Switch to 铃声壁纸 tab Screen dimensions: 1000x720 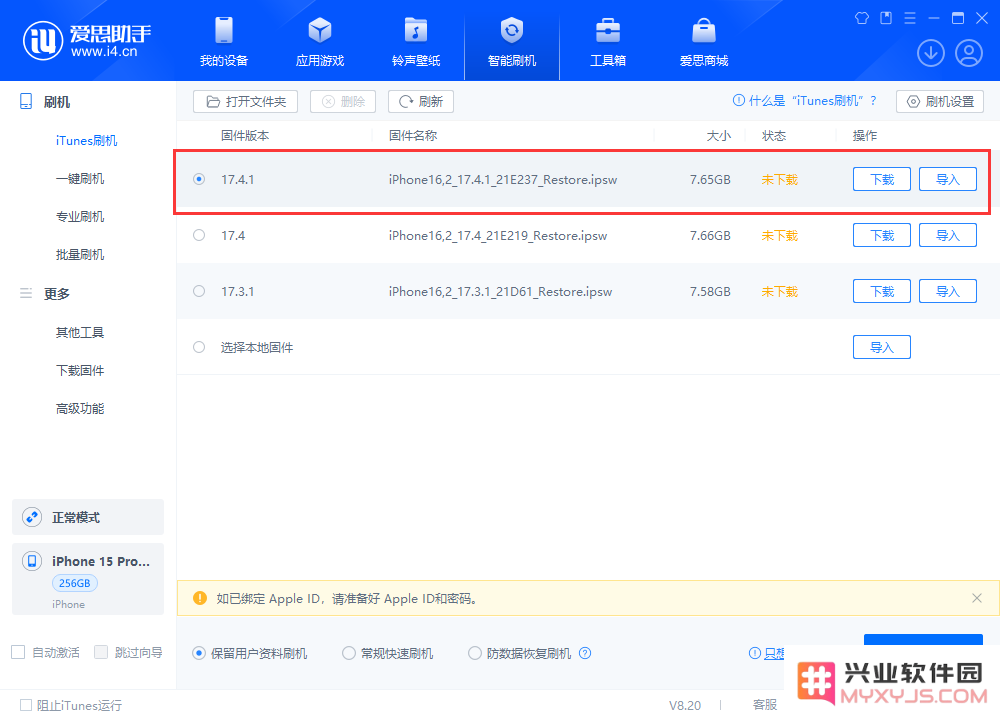416,42
